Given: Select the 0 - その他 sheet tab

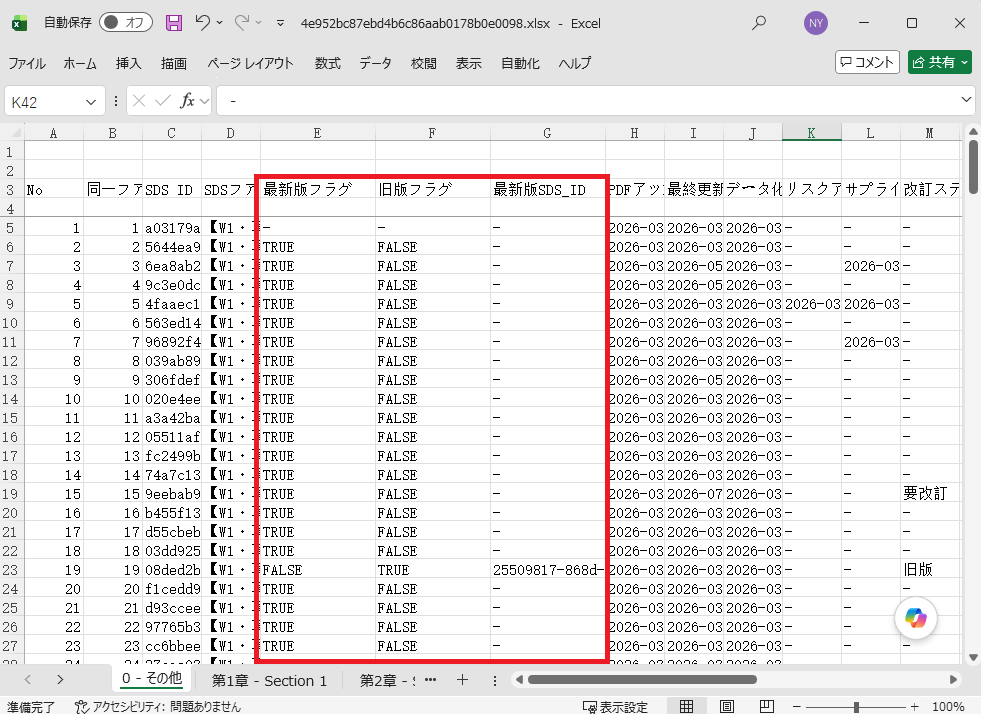Looking at the screenshot, I should coord(152,679).
